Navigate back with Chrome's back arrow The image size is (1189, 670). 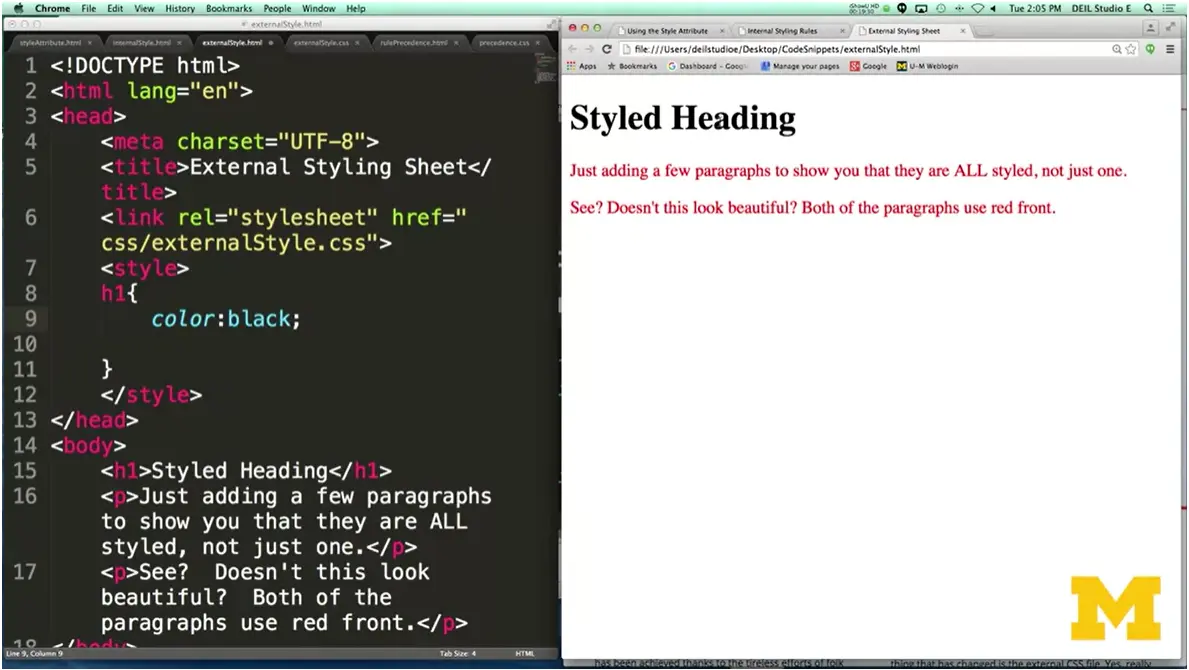(573, 47)
